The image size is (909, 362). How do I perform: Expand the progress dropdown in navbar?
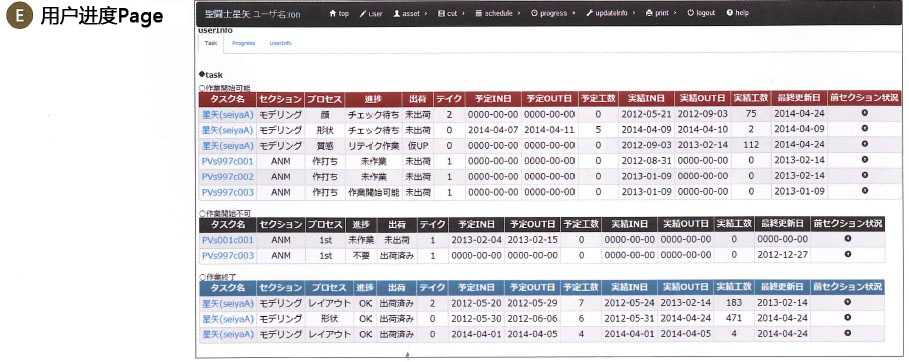tap(553, 13)
